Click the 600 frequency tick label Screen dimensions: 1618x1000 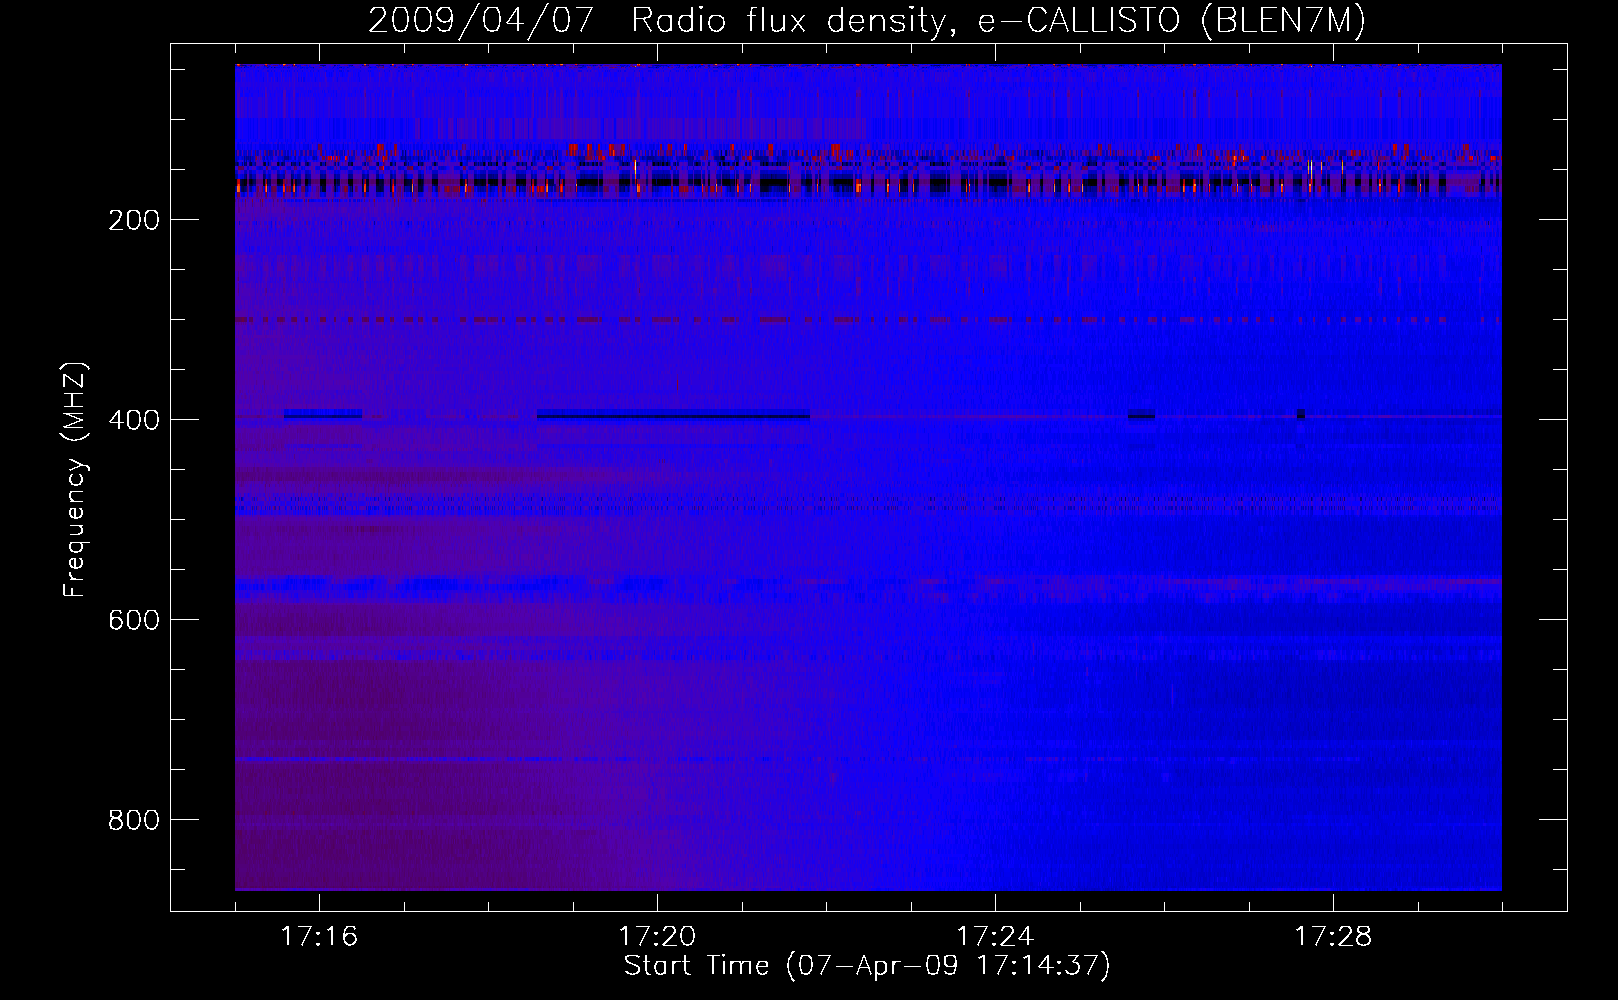pos(134,620)
